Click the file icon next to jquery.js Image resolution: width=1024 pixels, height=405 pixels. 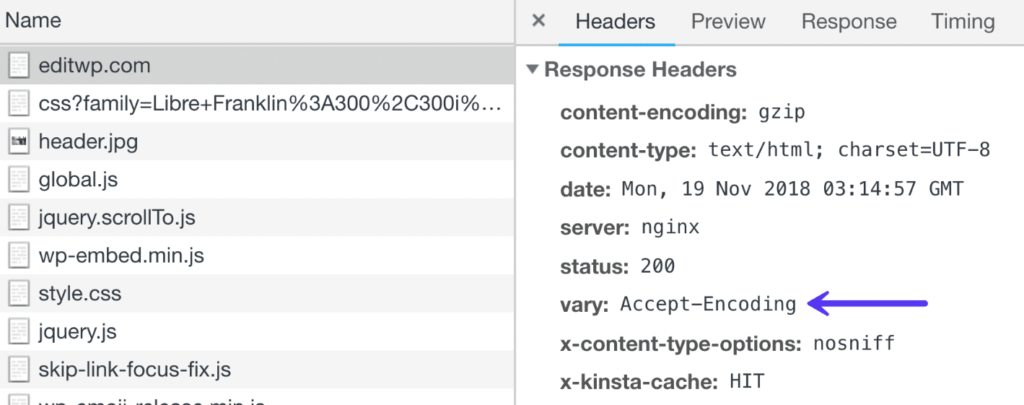[19, 332]
